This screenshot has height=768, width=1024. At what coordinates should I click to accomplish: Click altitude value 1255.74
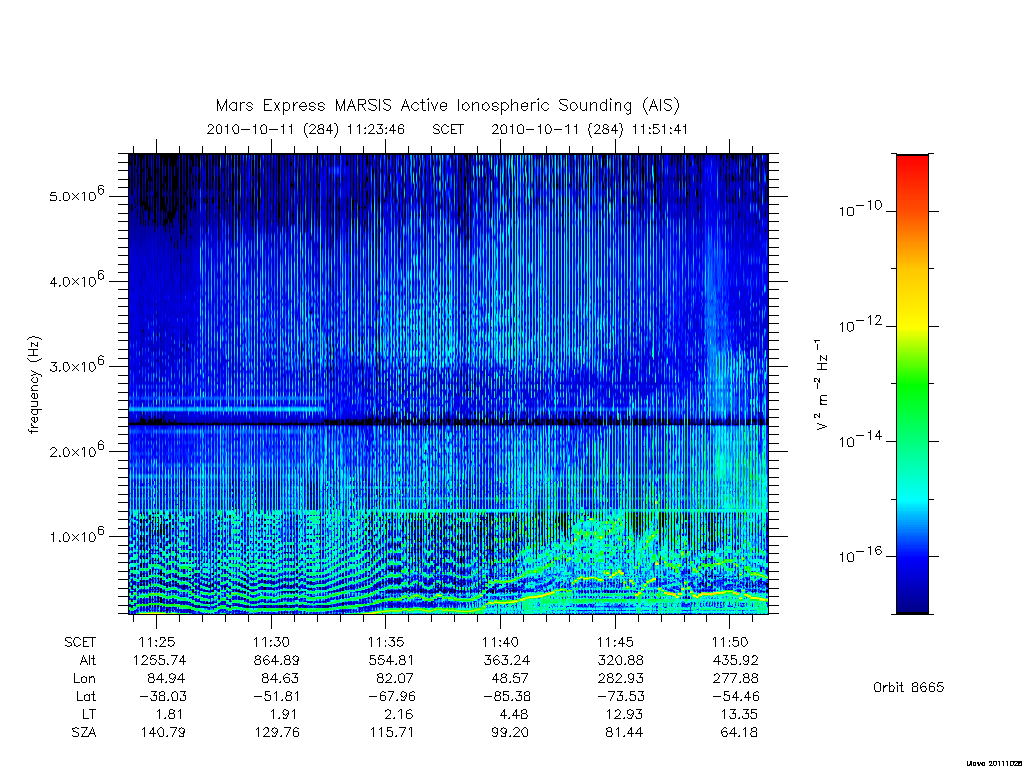click(159, 660)
